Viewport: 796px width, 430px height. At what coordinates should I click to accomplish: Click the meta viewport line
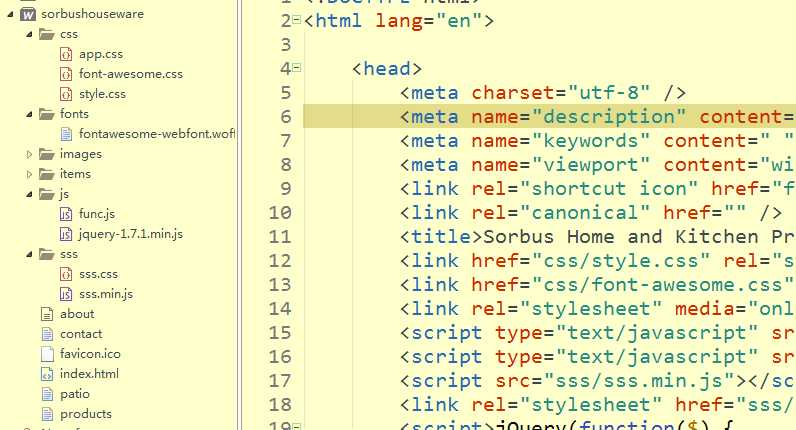(597, 164)
